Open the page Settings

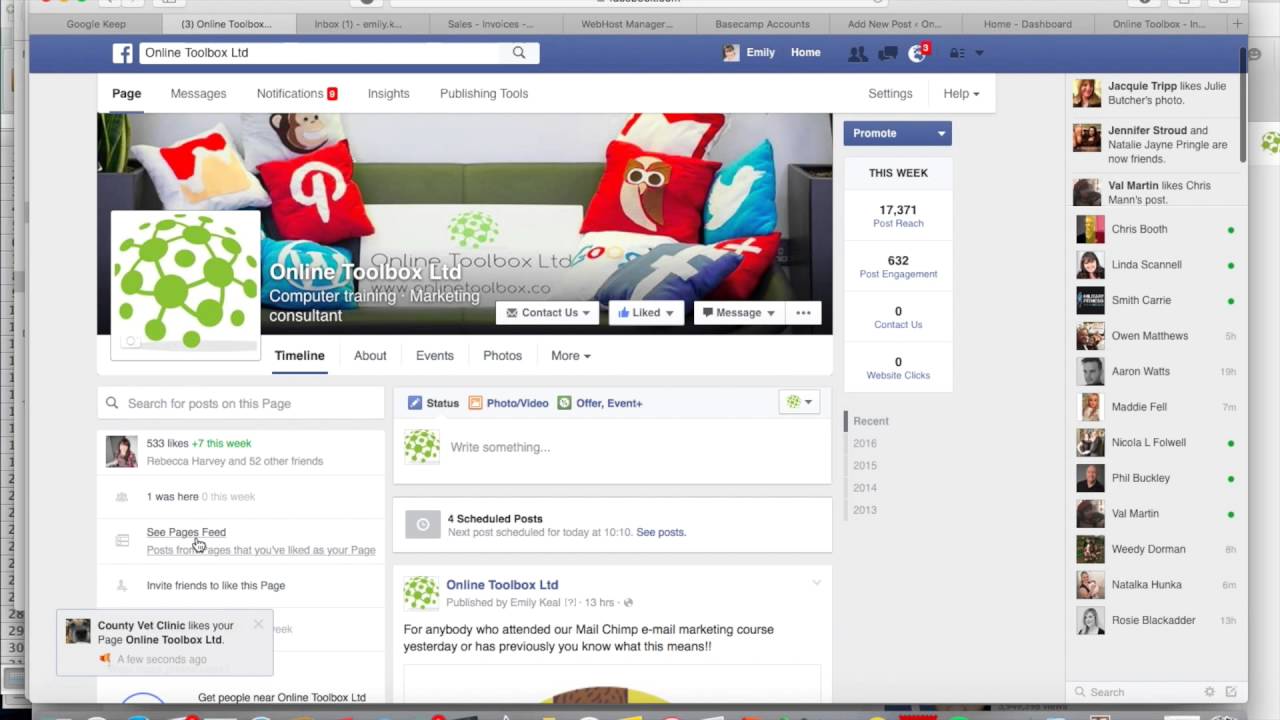[x=890, y=94]
